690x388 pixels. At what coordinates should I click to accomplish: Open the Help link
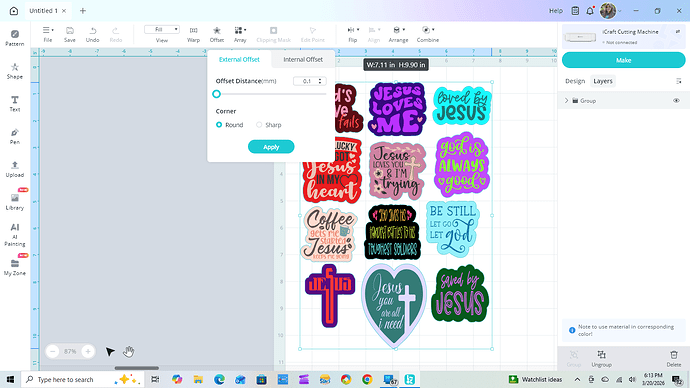coord(556,11)
